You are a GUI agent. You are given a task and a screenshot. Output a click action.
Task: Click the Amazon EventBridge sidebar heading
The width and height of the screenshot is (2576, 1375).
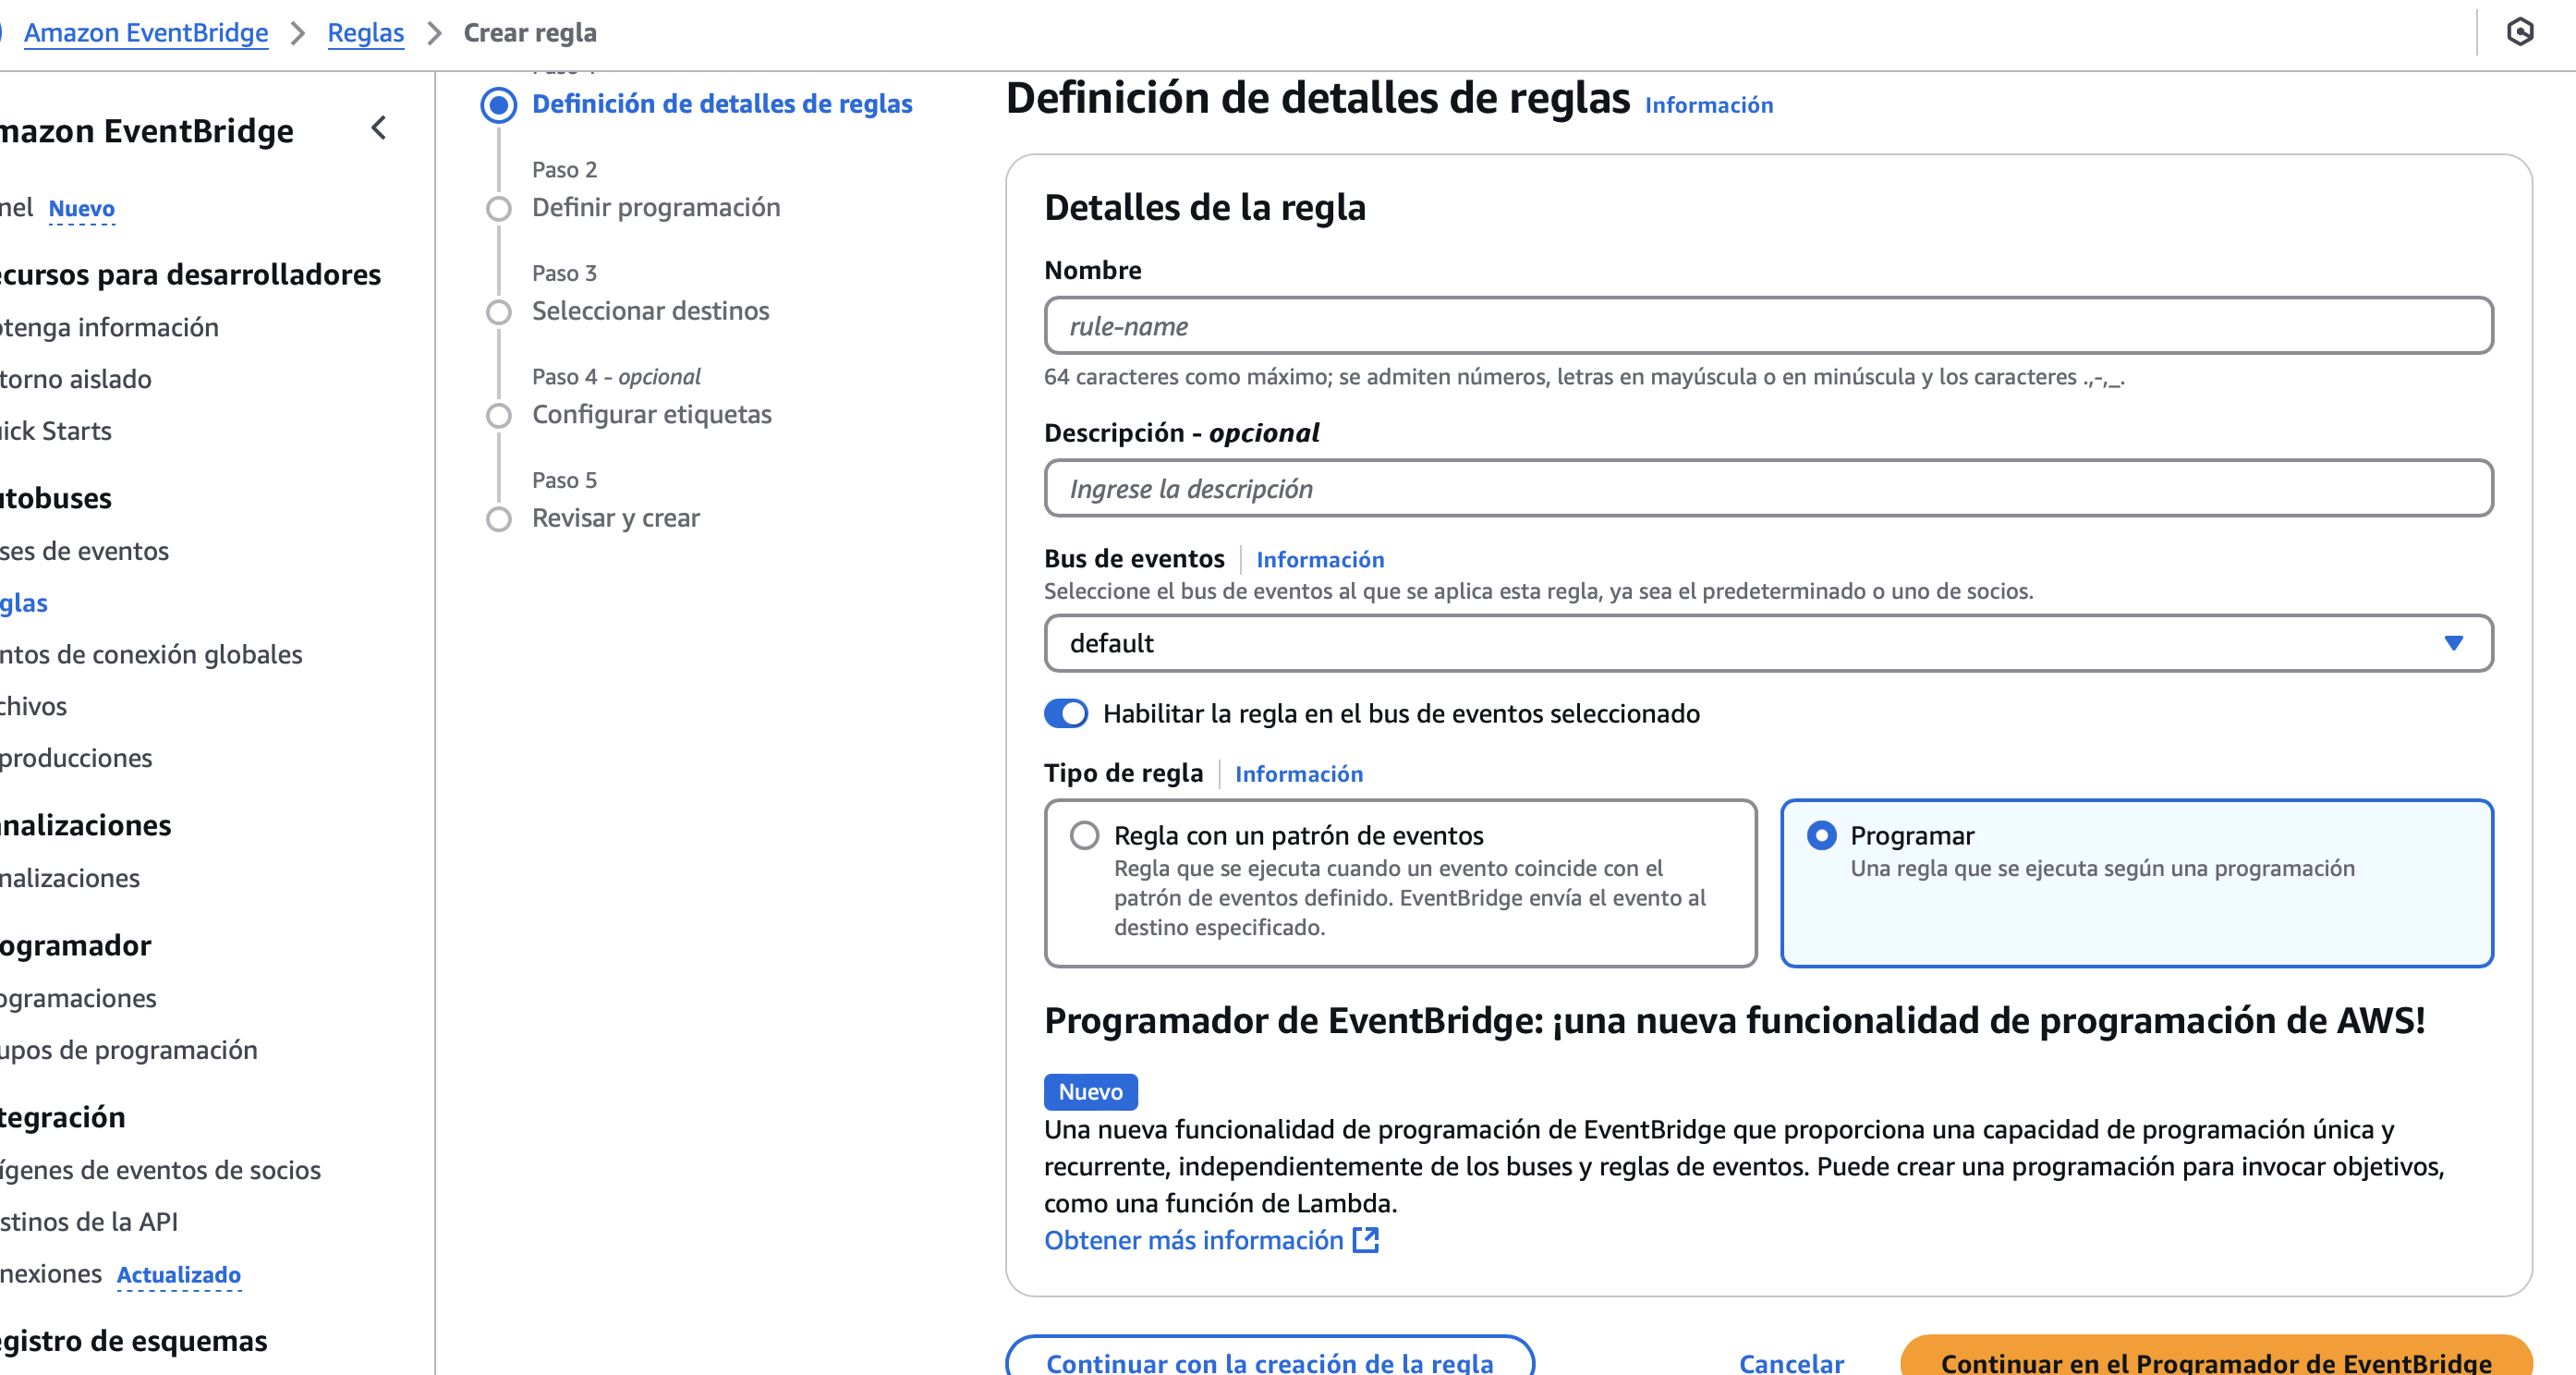coord(146,131)
